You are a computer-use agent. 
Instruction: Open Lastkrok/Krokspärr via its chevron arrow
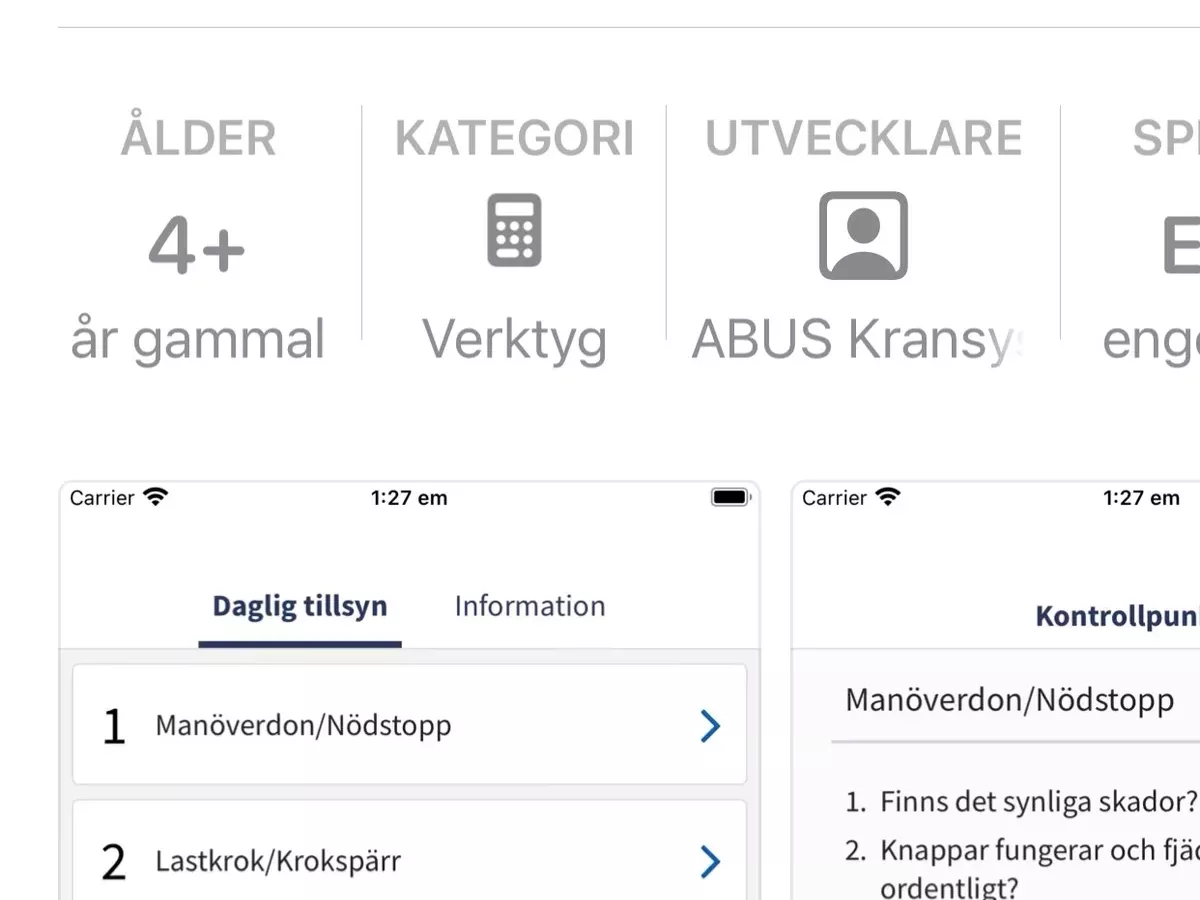pos(710,861)
